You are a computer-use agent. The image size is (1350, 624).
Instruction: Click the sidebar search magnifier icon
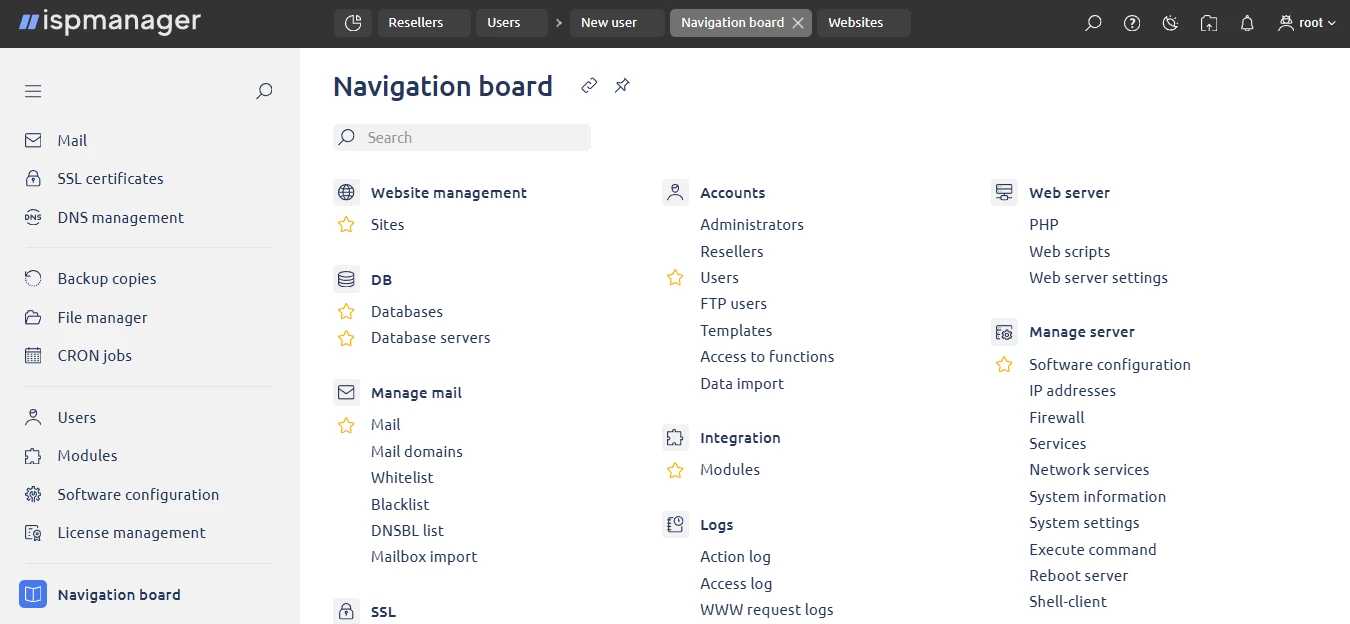pos(264,91)
